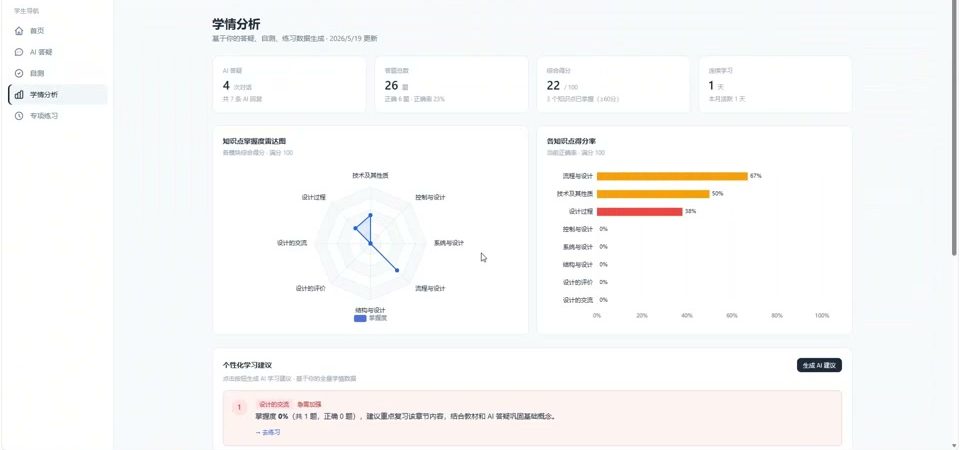Click bar chart row label 设计的交流

[x=578, y=300]
